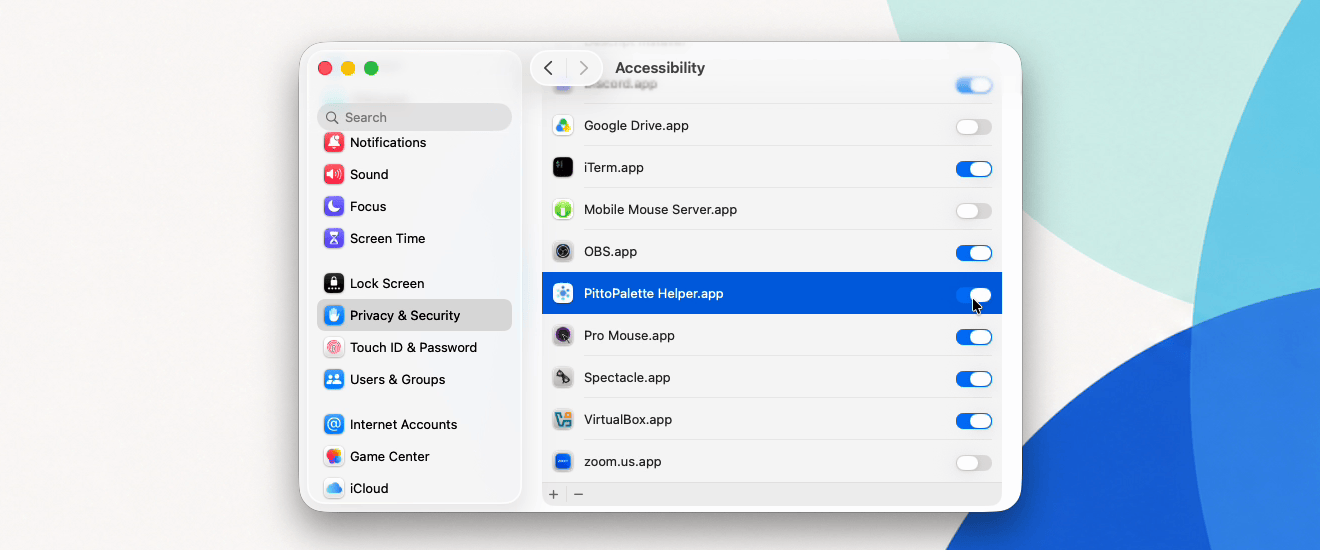Click the Notifications bell icon in sidebar
This screenshot has height=550, width=1320.
pyautogui.click(x=334, y=142)
